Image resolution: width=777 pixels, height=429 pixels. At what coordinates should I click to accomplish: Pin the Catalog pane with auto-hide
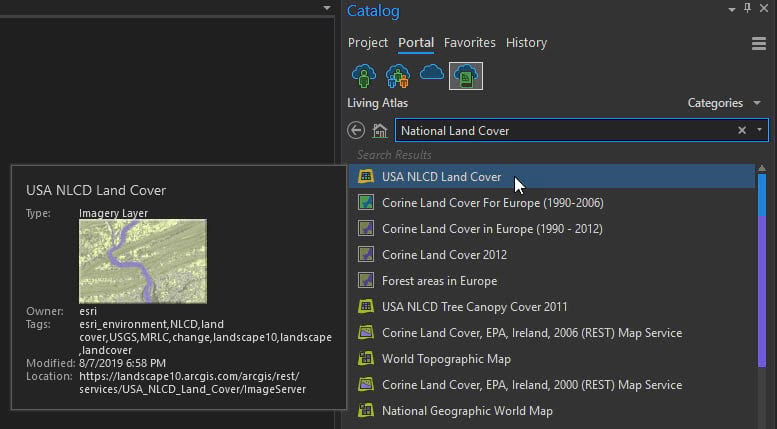click(x=747, y=8)
